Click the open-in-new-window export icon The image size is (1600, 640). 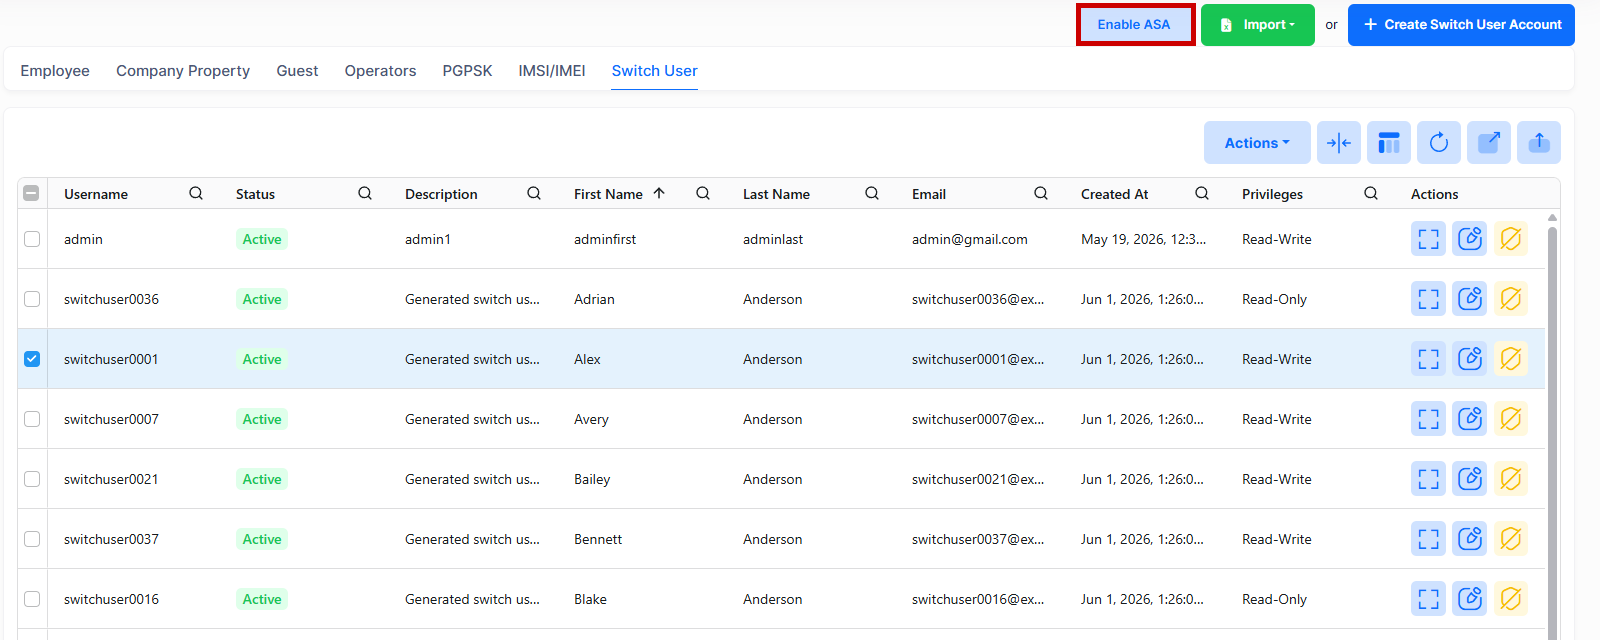tap(1489, 143)
